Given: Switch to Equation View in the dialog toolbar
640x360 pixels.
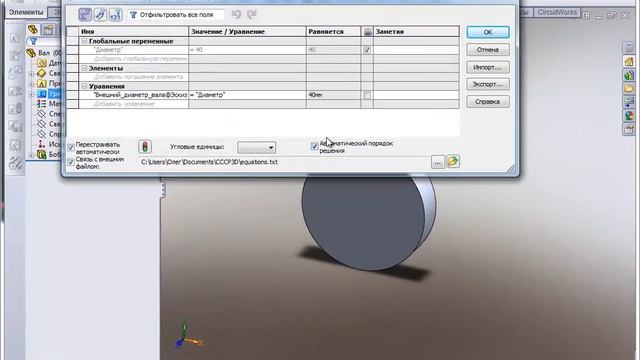Looking at the screenshot, I should (x=85, y=15).
